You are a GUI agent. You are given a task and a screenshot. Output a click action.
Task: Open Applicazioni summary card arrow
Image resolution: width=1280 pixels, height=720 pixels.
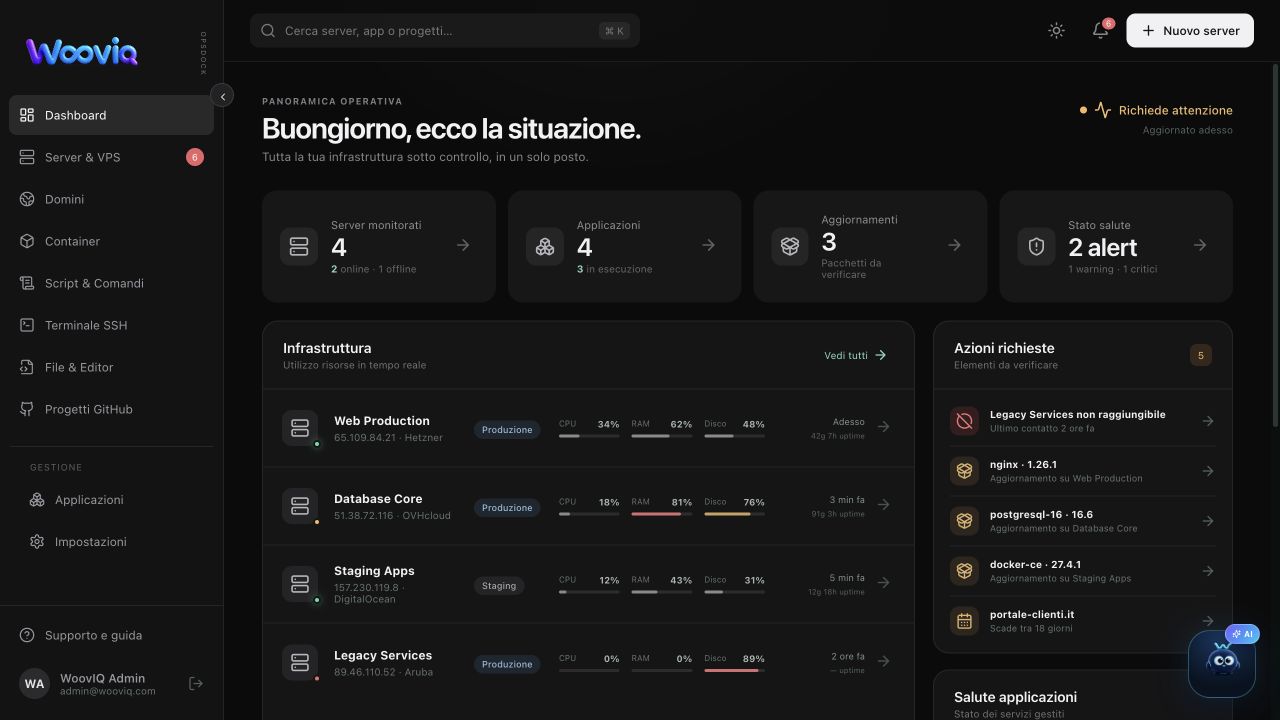(708, 245)
